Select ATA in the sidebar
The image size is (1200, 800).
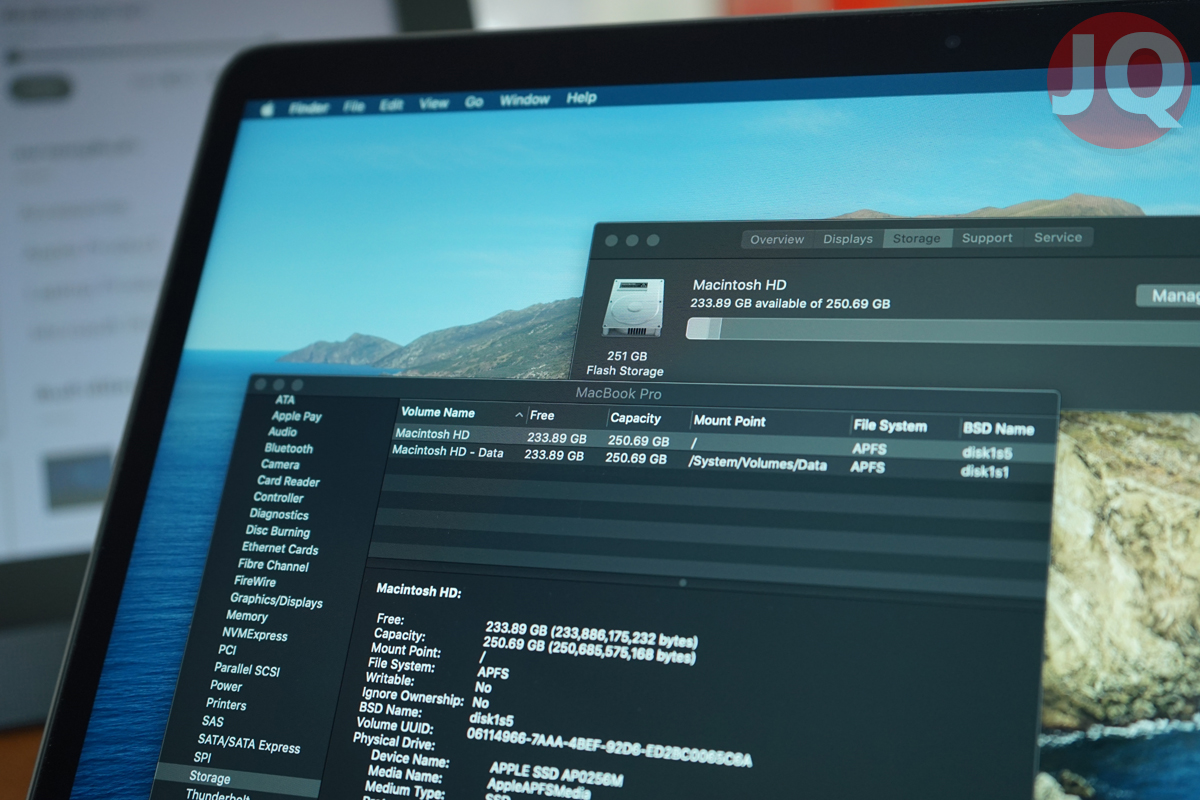point(285,400)
